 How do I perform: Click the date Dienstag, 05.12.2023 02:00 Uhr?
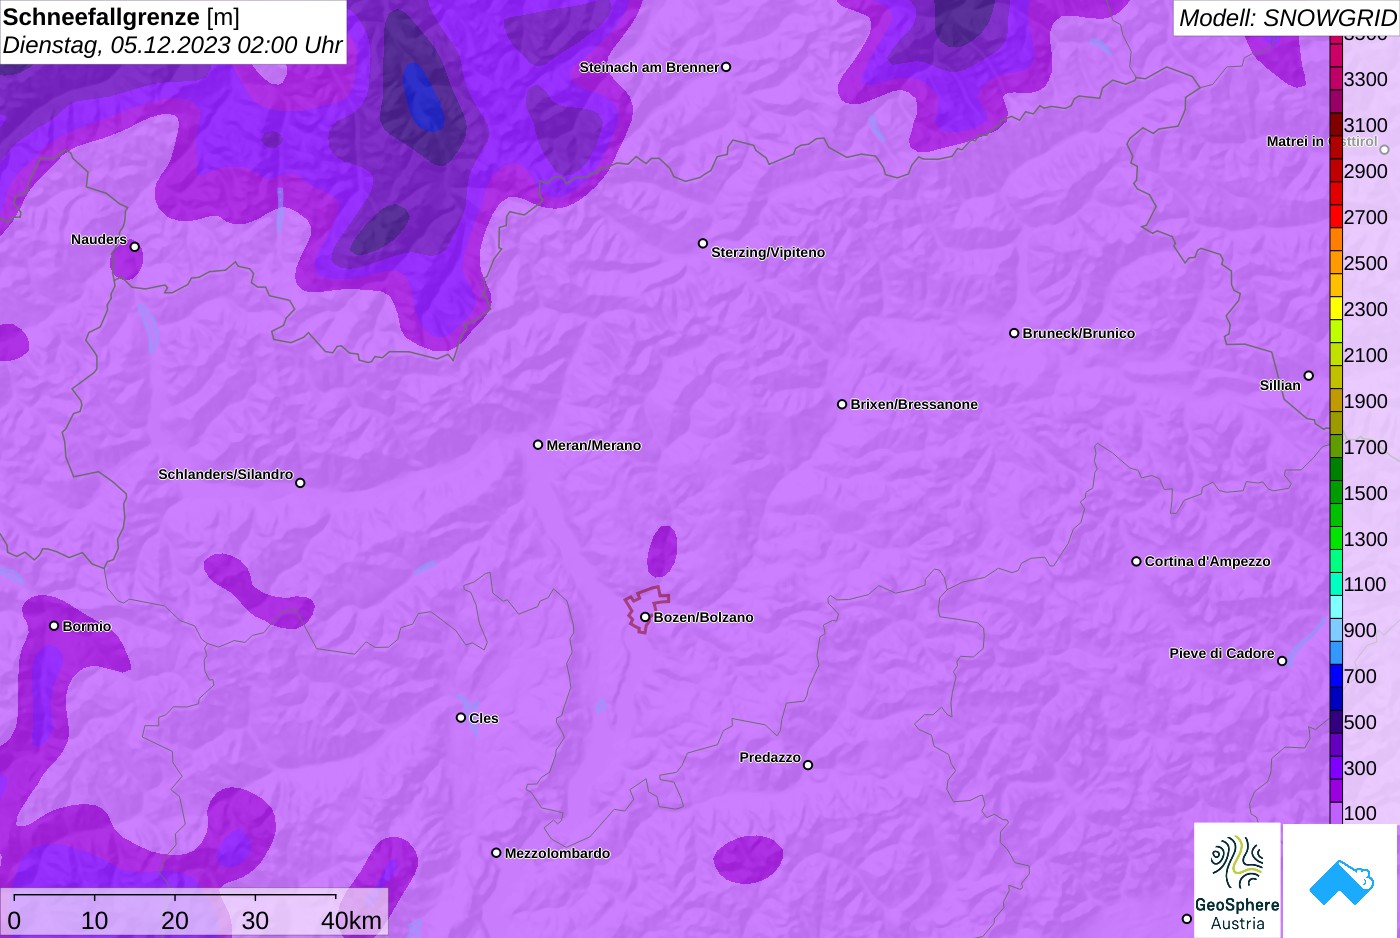[172, 45]
